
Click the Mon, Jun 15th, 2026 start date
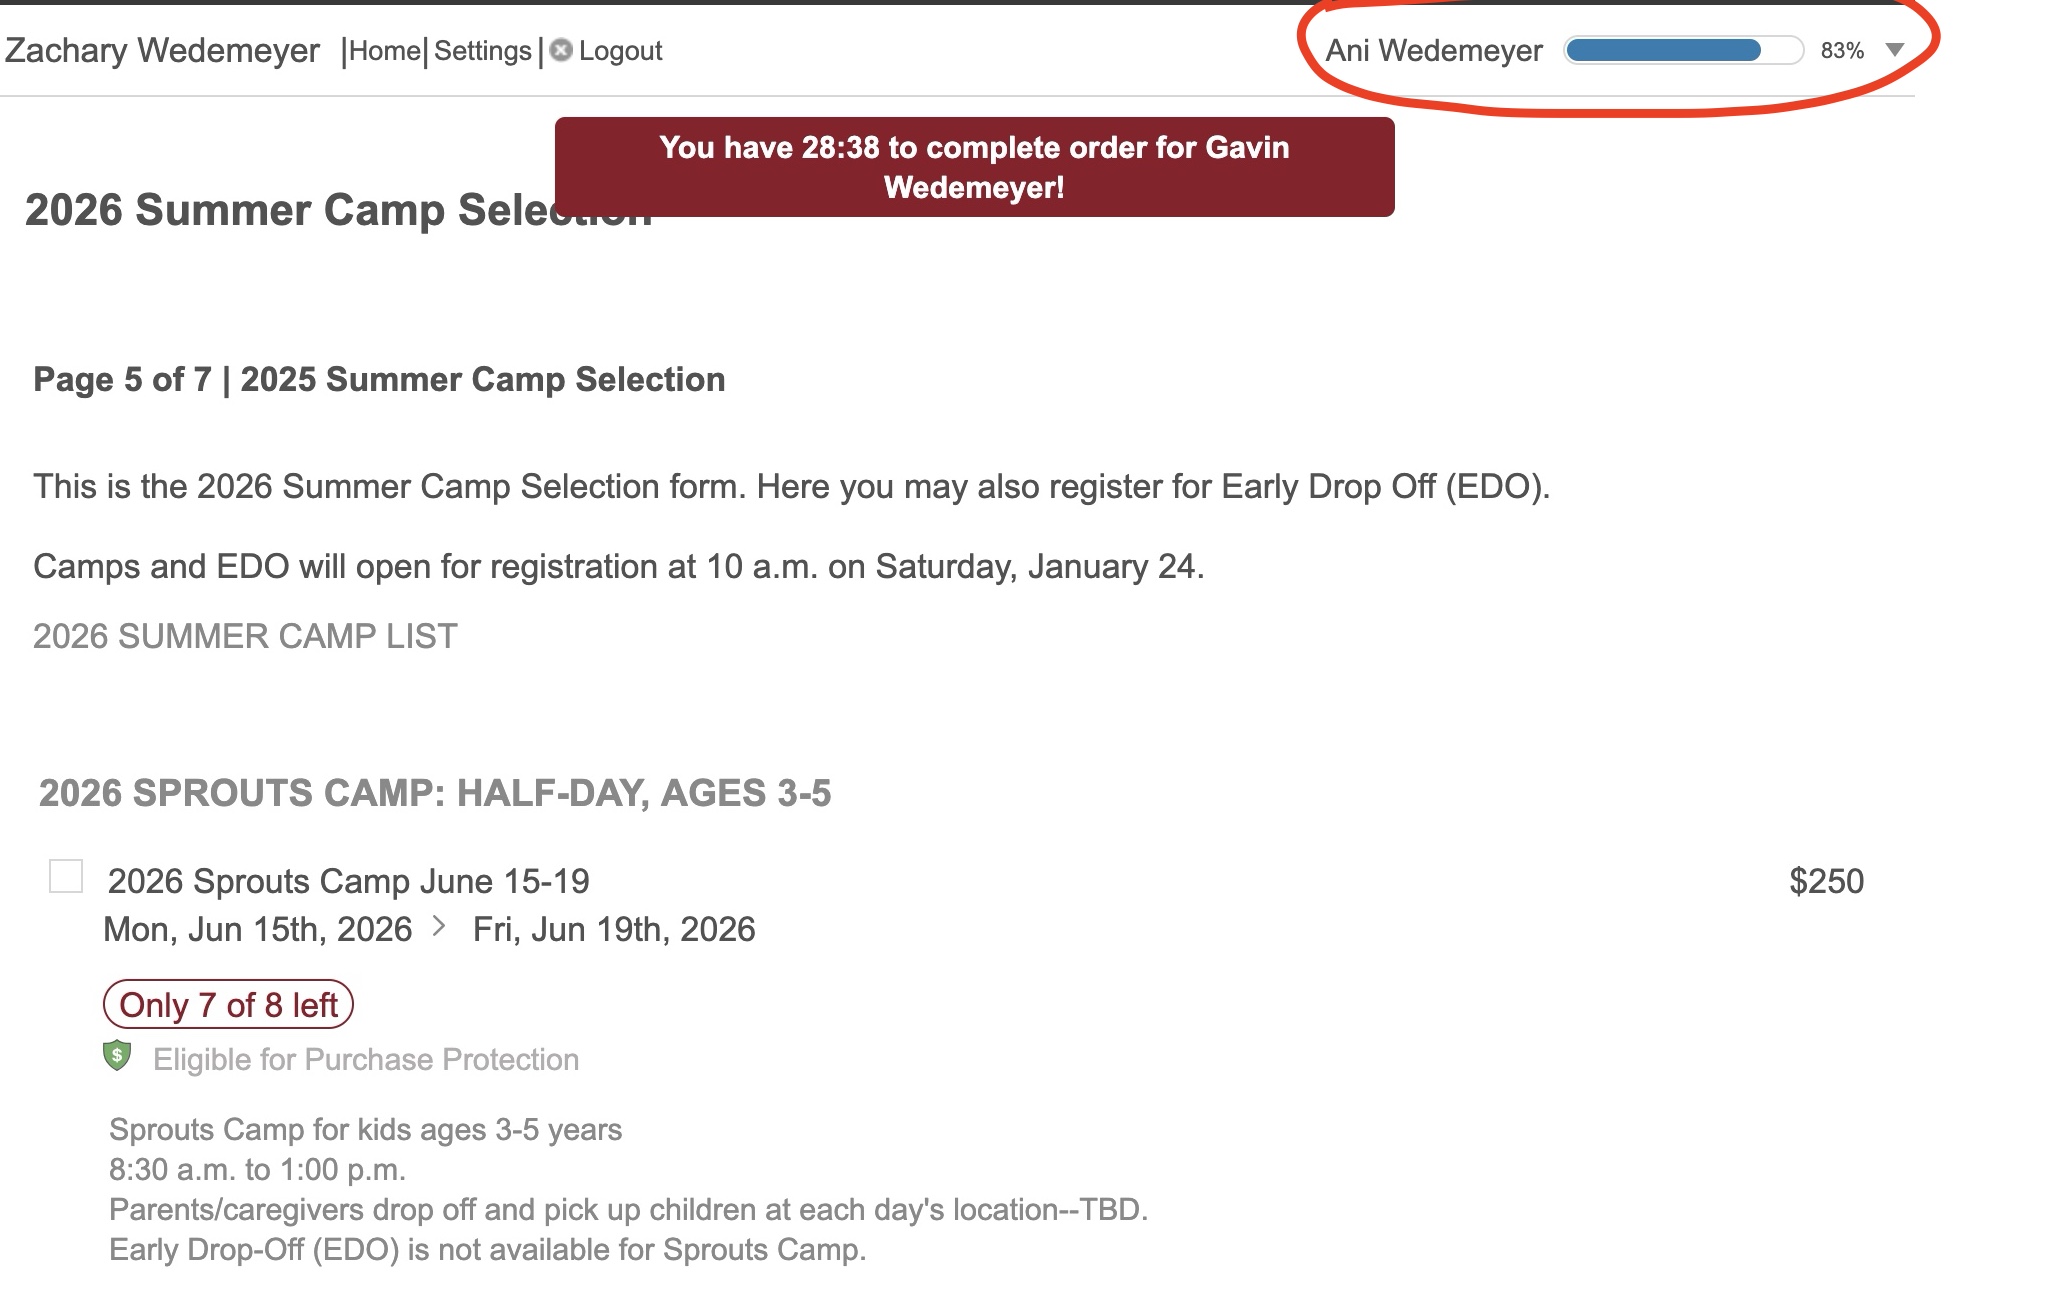(x=258, y=930)
